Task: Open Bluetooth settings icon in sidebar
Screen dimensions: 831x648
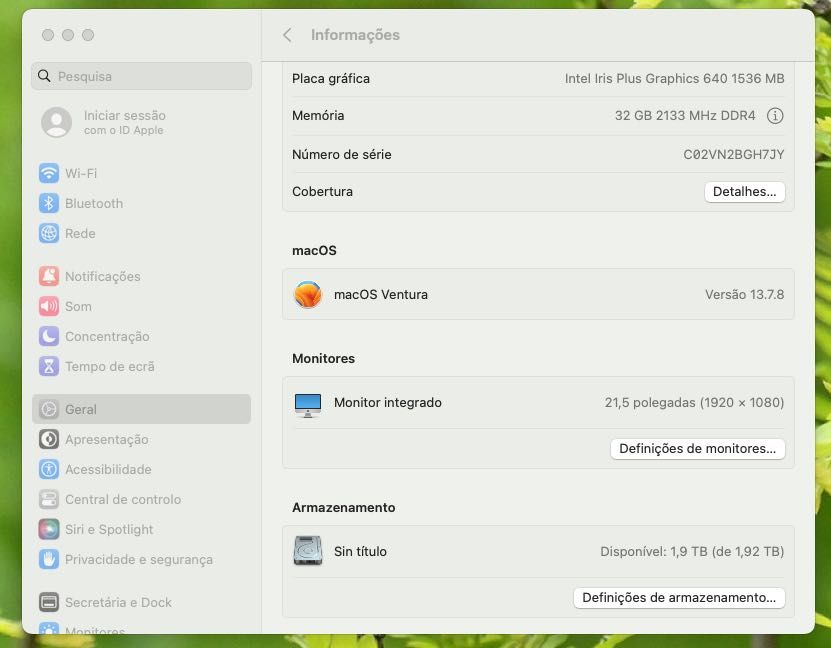Action: coord(49,203)
